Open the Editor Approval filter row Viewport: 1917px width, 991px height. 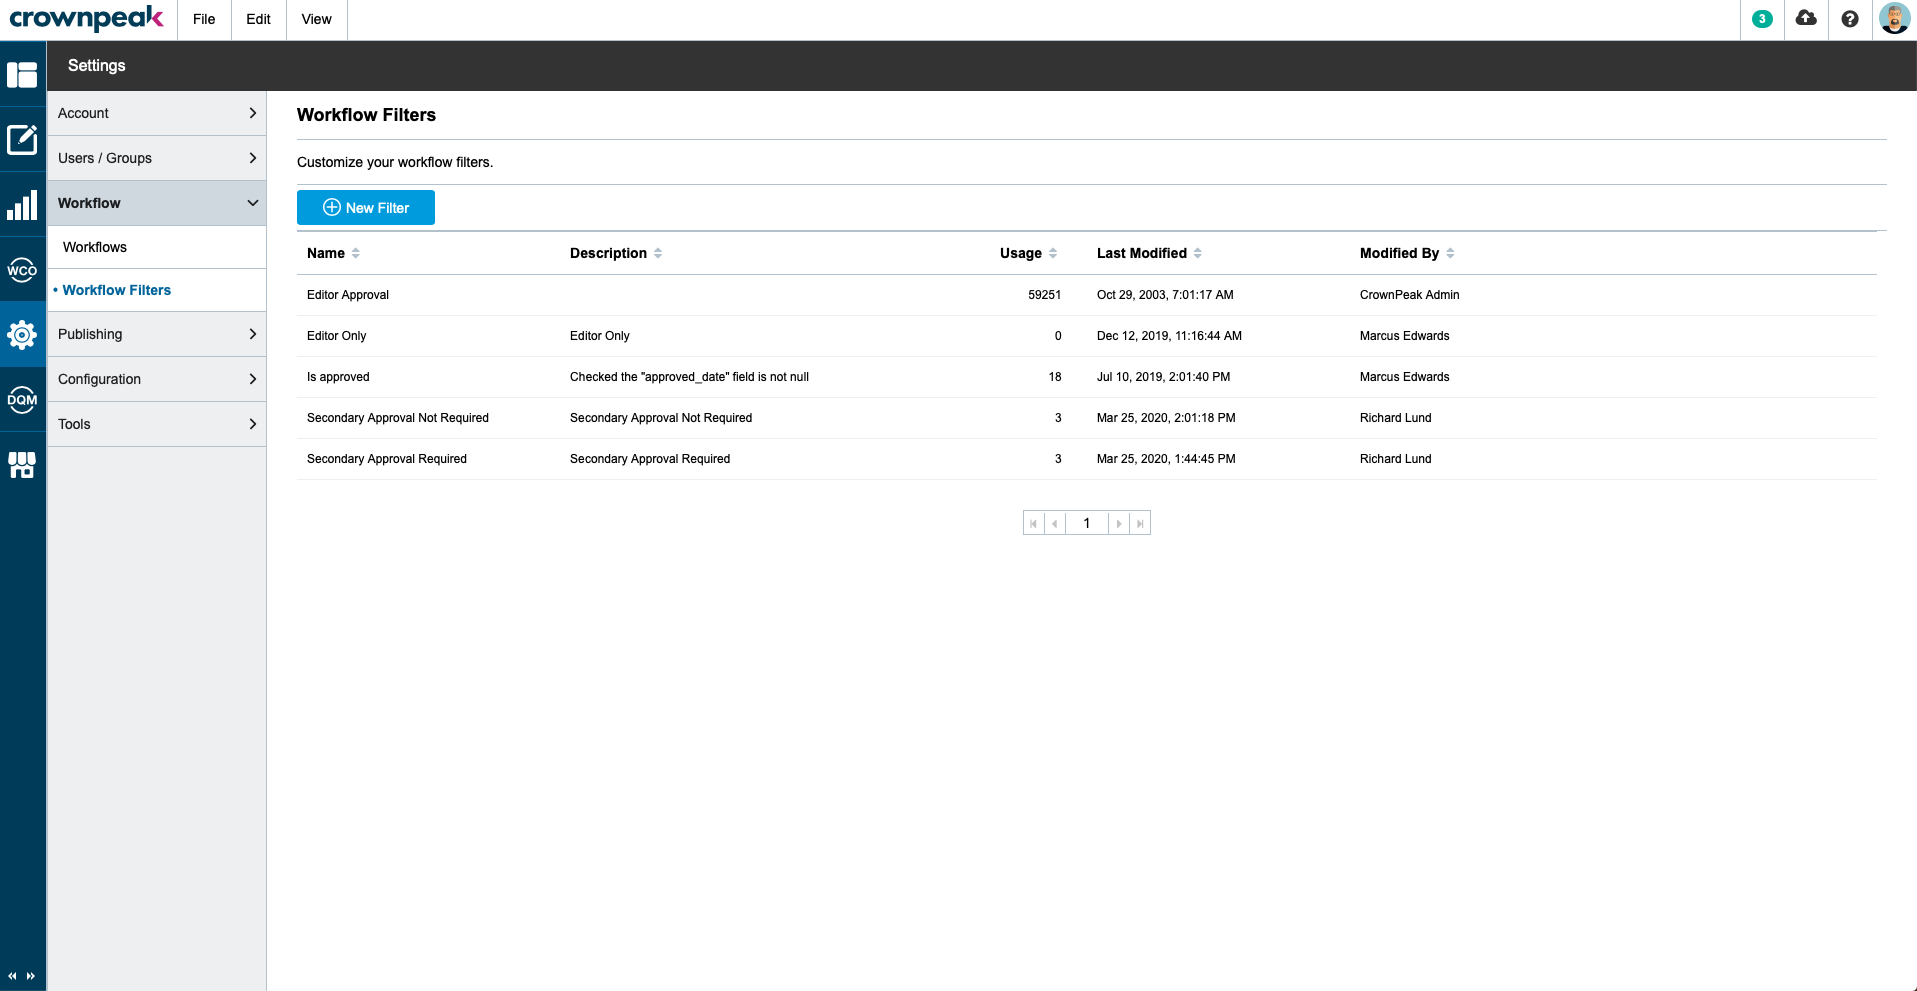pyautogui.click(x=1086, y=295)
